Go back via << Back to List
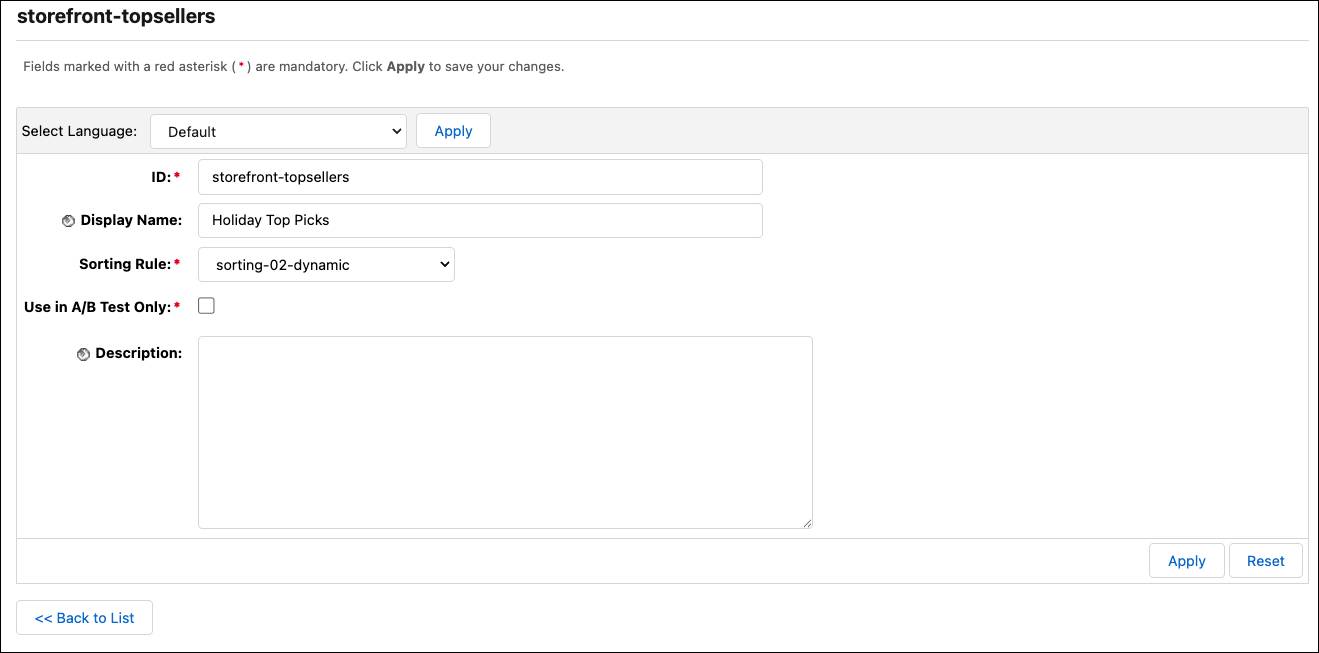The width and height of the screenshot is (1319, 653). pos(85,618)
